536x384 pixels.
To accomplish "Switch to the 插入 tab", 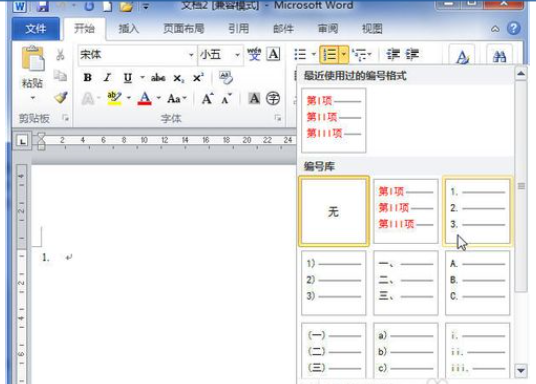I will 129,28.
